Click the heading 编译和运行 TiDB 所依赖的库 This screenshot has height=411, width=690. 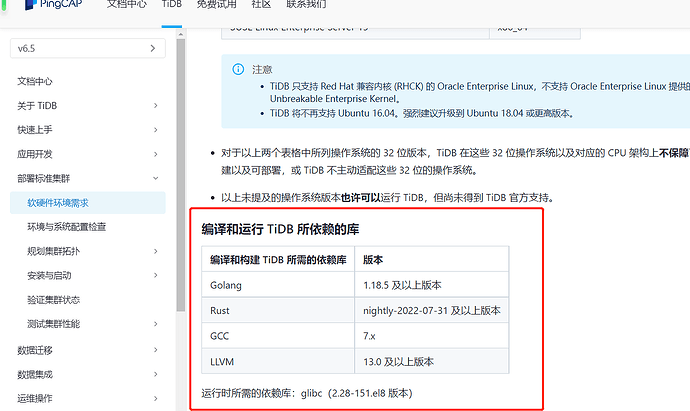(280, 229)
